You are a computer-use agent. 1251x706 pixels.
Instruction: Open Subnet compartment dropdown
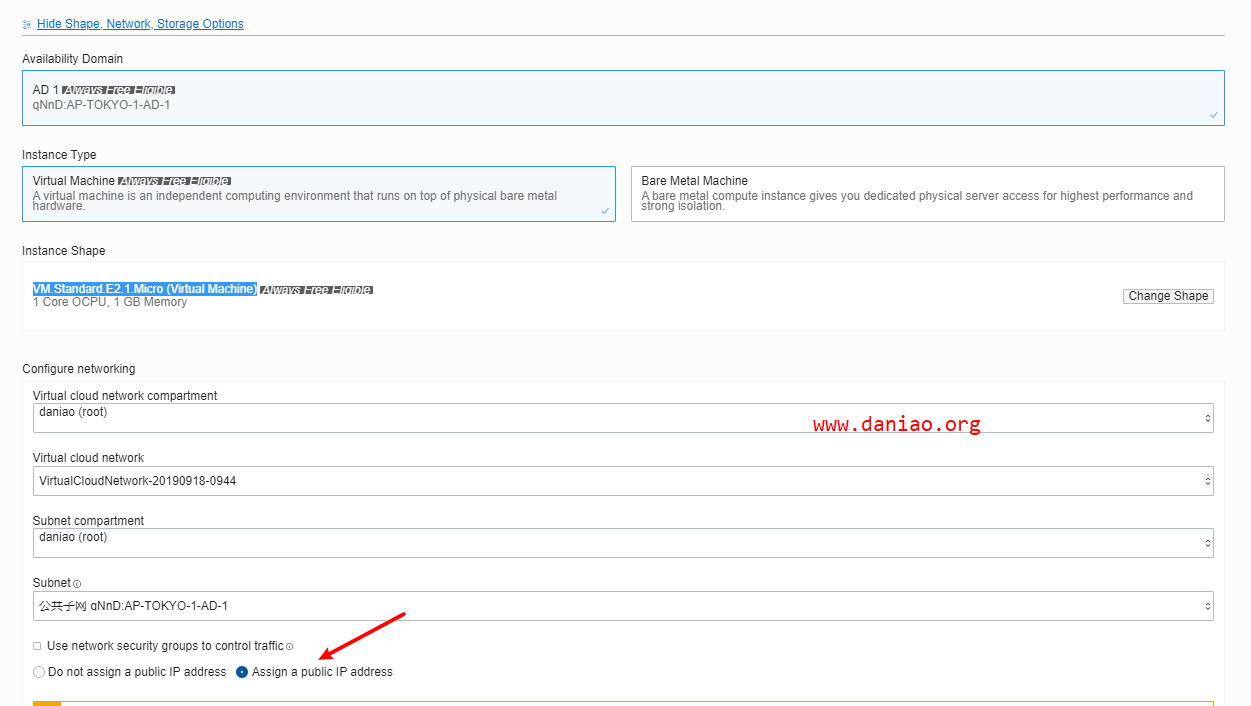point(623,543)
